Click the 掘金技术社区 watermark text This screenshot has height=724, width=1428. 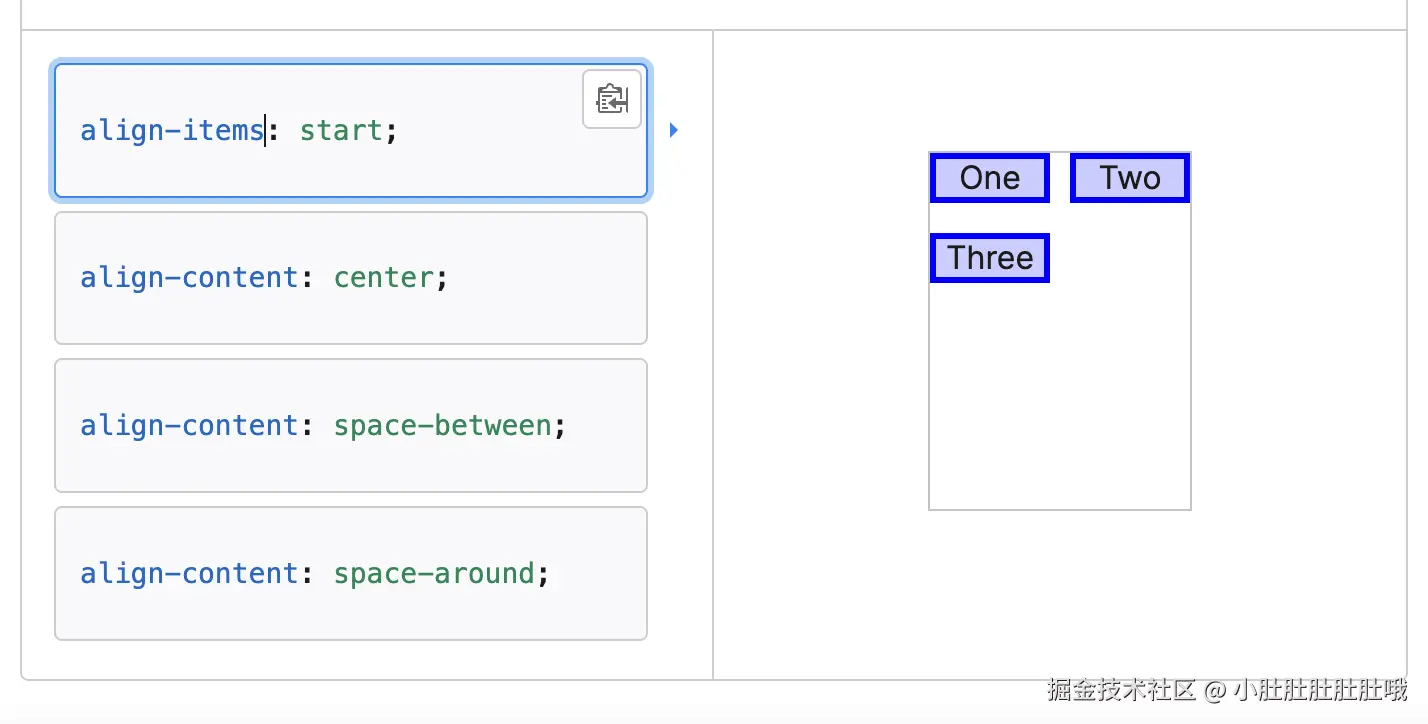point(1121,690)
